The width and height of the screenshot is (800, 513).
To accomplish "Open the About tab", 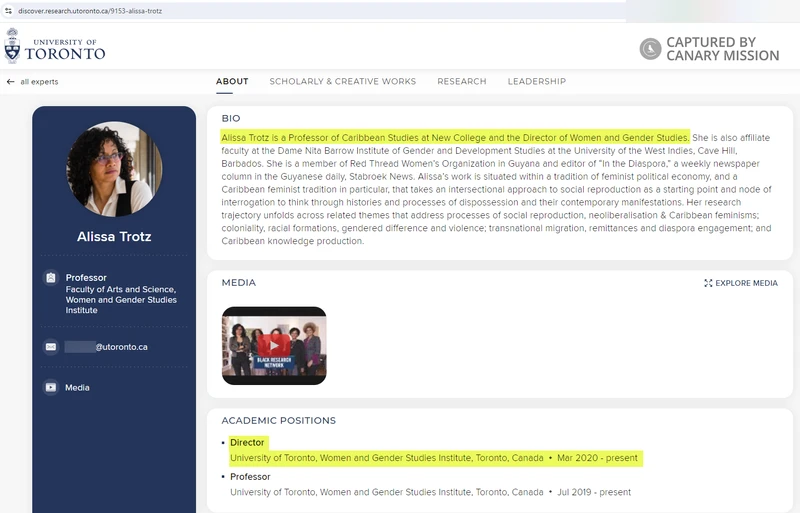I will [232, 81].
